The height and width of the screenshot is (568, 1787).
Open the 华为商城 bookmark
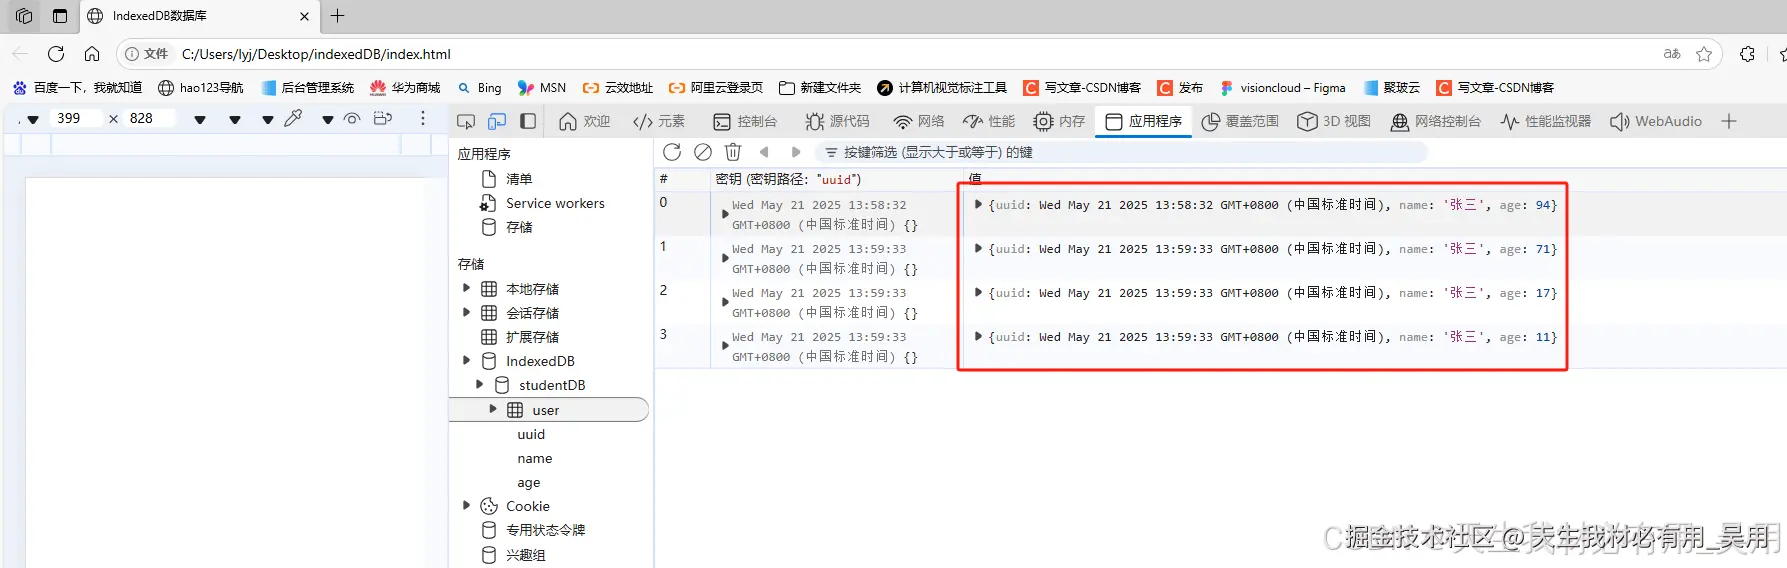(x=405, y=87)
